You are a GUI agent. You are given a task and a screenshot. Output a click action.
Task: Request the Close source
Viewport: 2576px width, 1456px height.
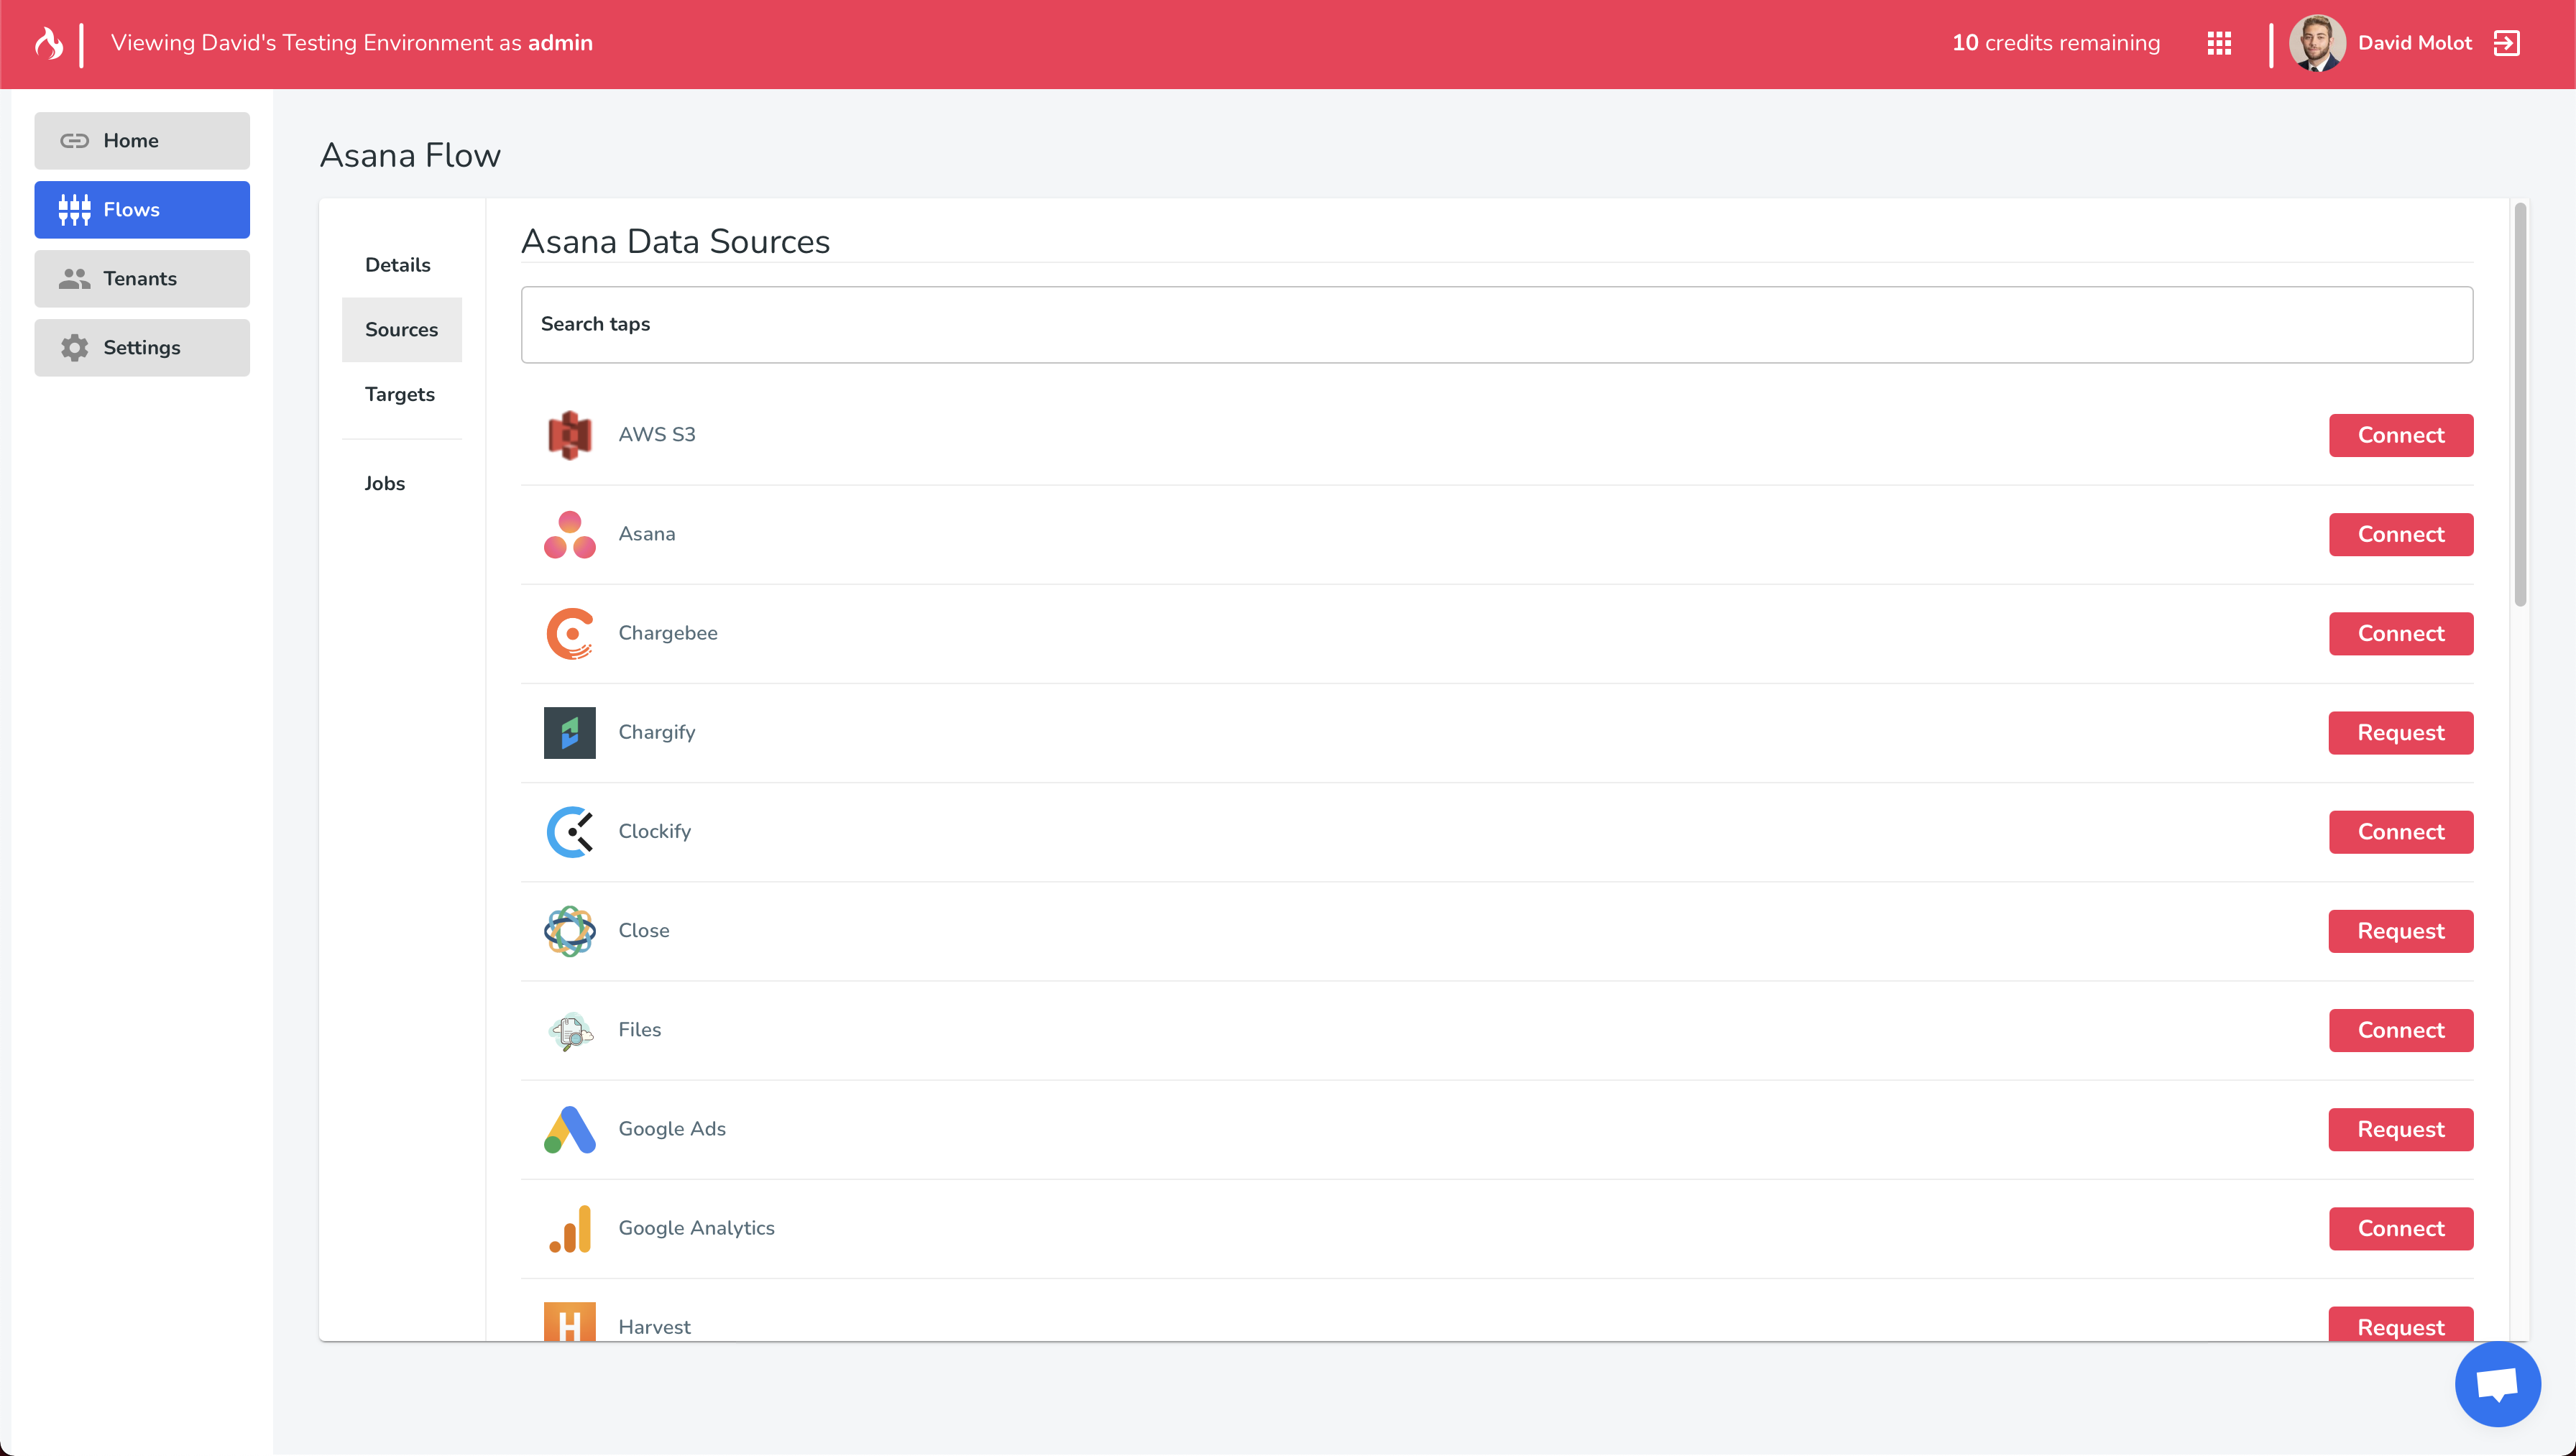coord(2401,931)
